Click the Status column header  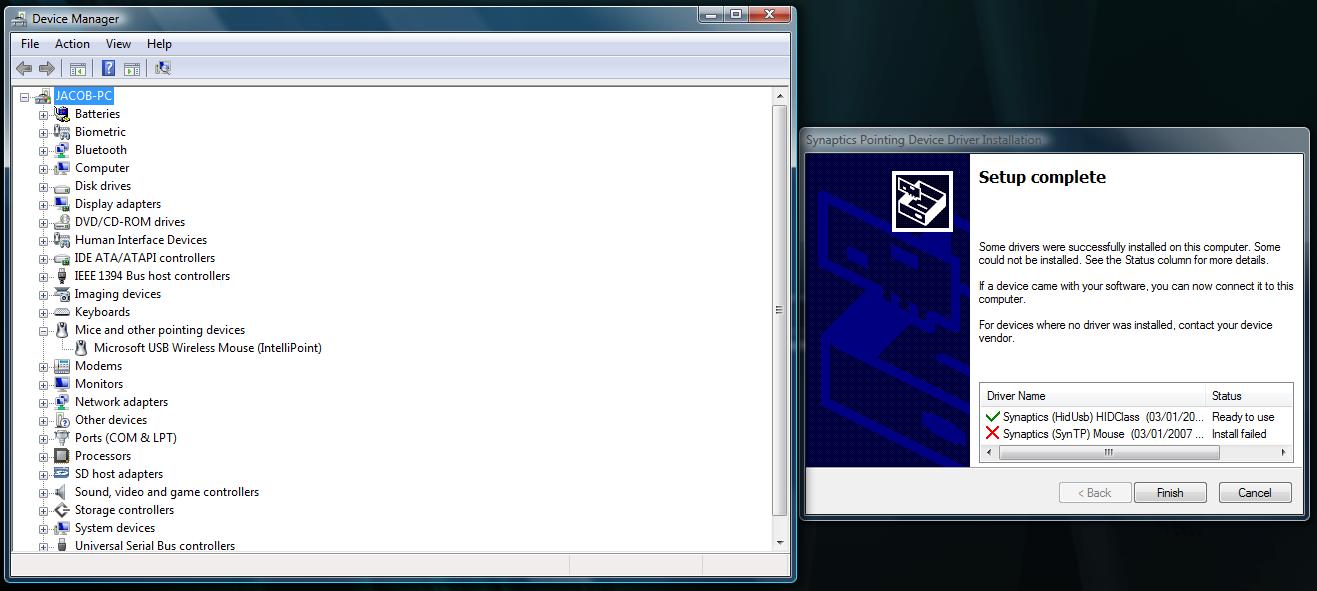(1249, 396)
